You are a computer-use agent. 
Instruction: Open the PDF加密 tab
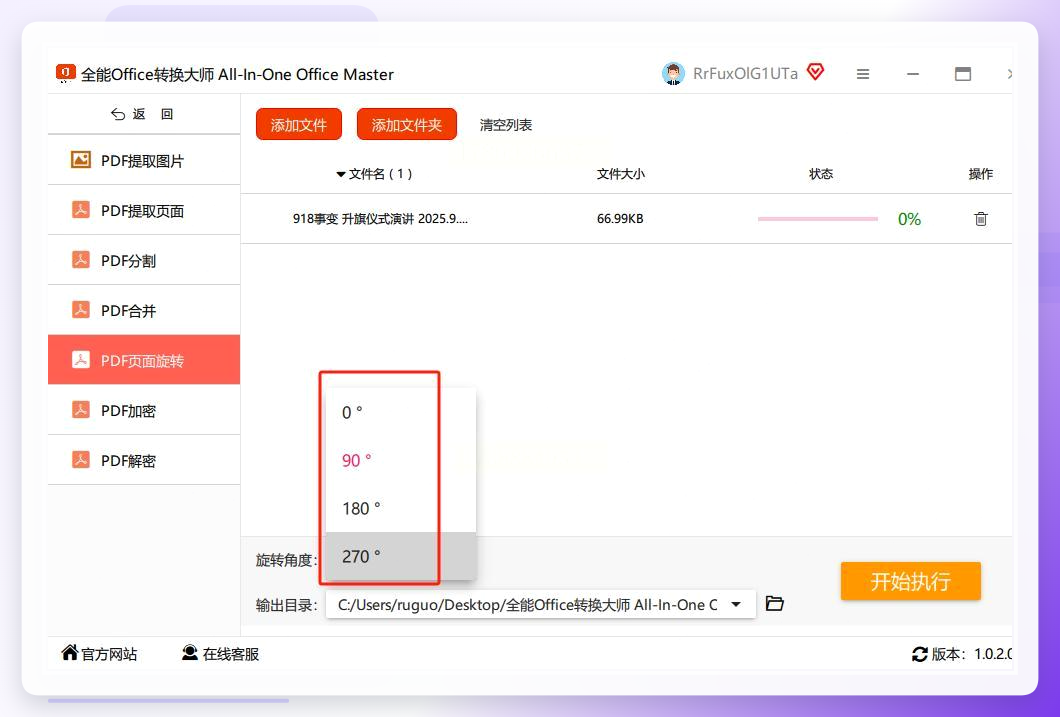click(x=144, y=410)
